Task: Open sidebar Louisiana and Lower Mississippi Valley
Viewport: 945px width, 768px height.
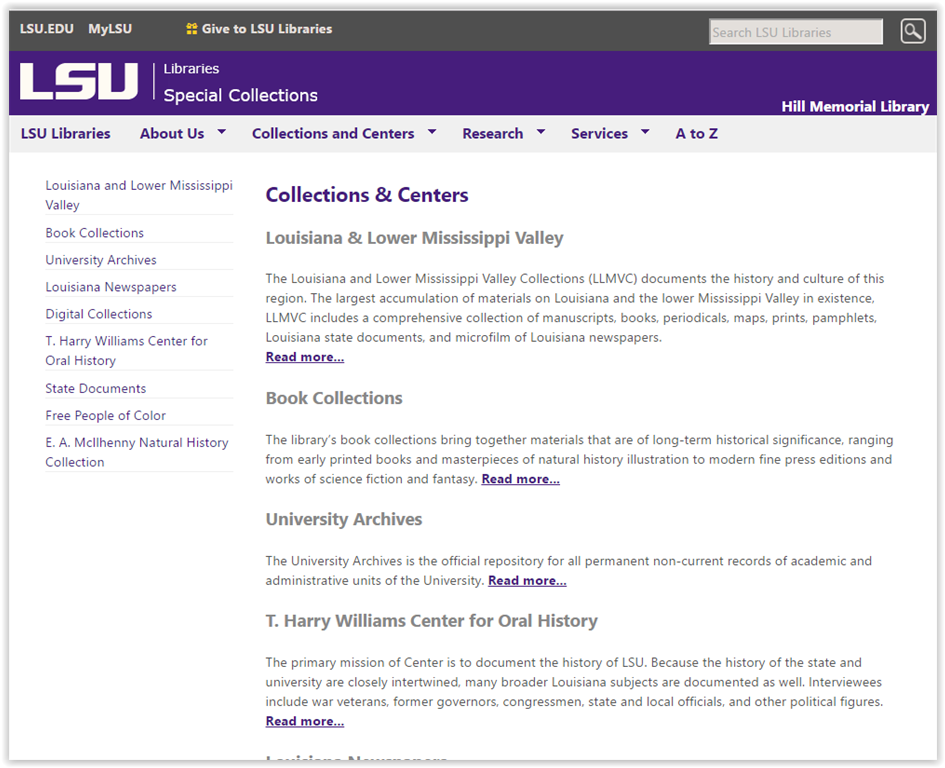Action: (139, 195)
